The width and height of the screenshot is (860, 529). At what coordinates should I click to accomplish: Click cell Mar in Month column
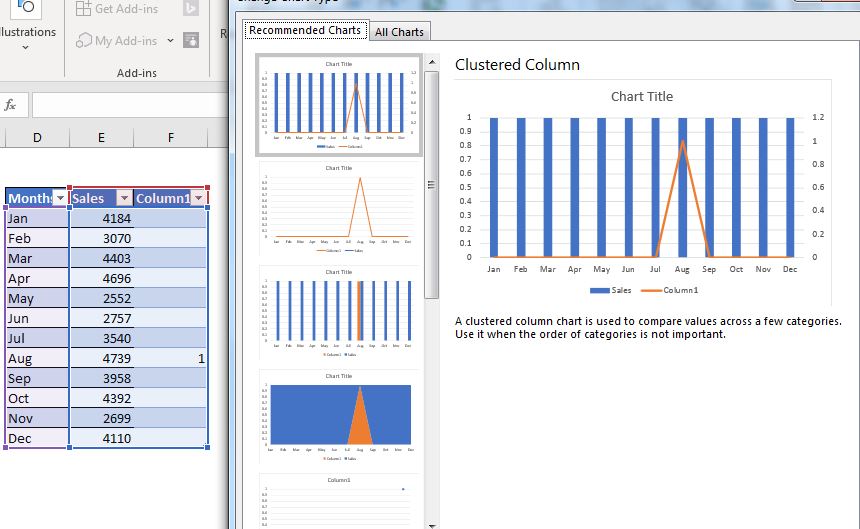(37, 258)
